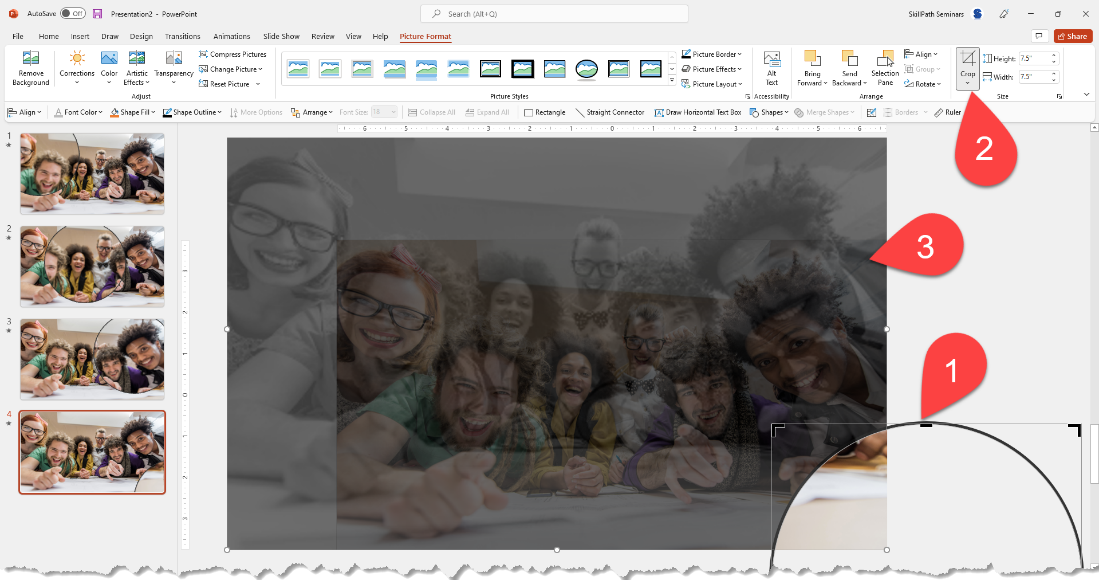This screenshot has height=580, width=1099.
Task: Select slide 4 thumbnail
Action: (92, 452)
